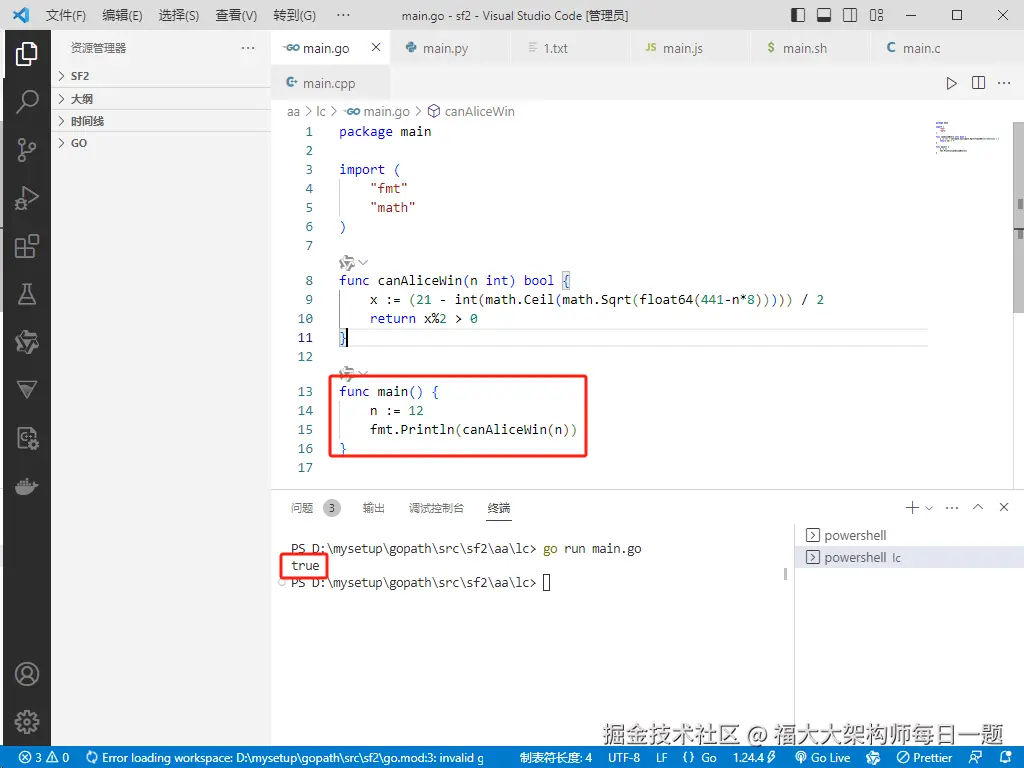Open the Extensions view

pos(27,246)
